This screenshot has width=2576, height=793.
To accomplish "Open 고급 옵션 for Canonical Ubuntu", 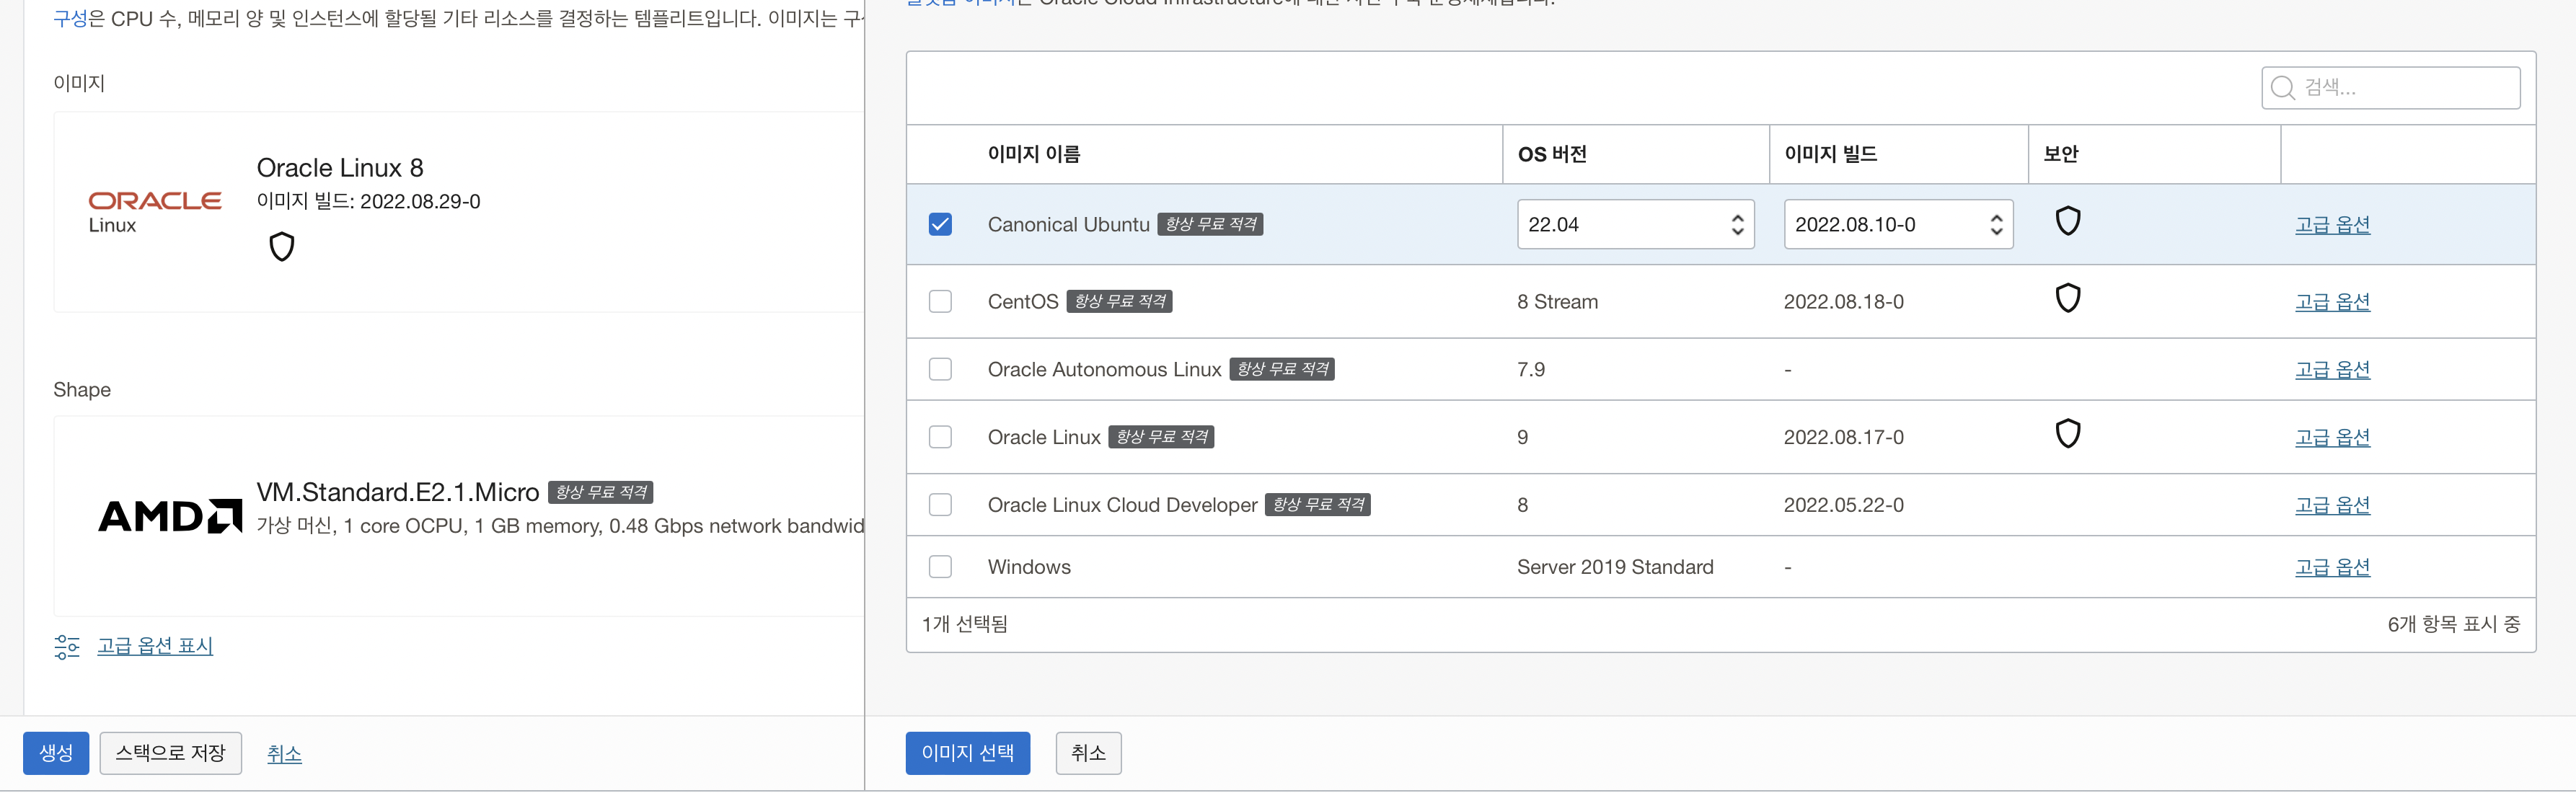I will 2332,224.
